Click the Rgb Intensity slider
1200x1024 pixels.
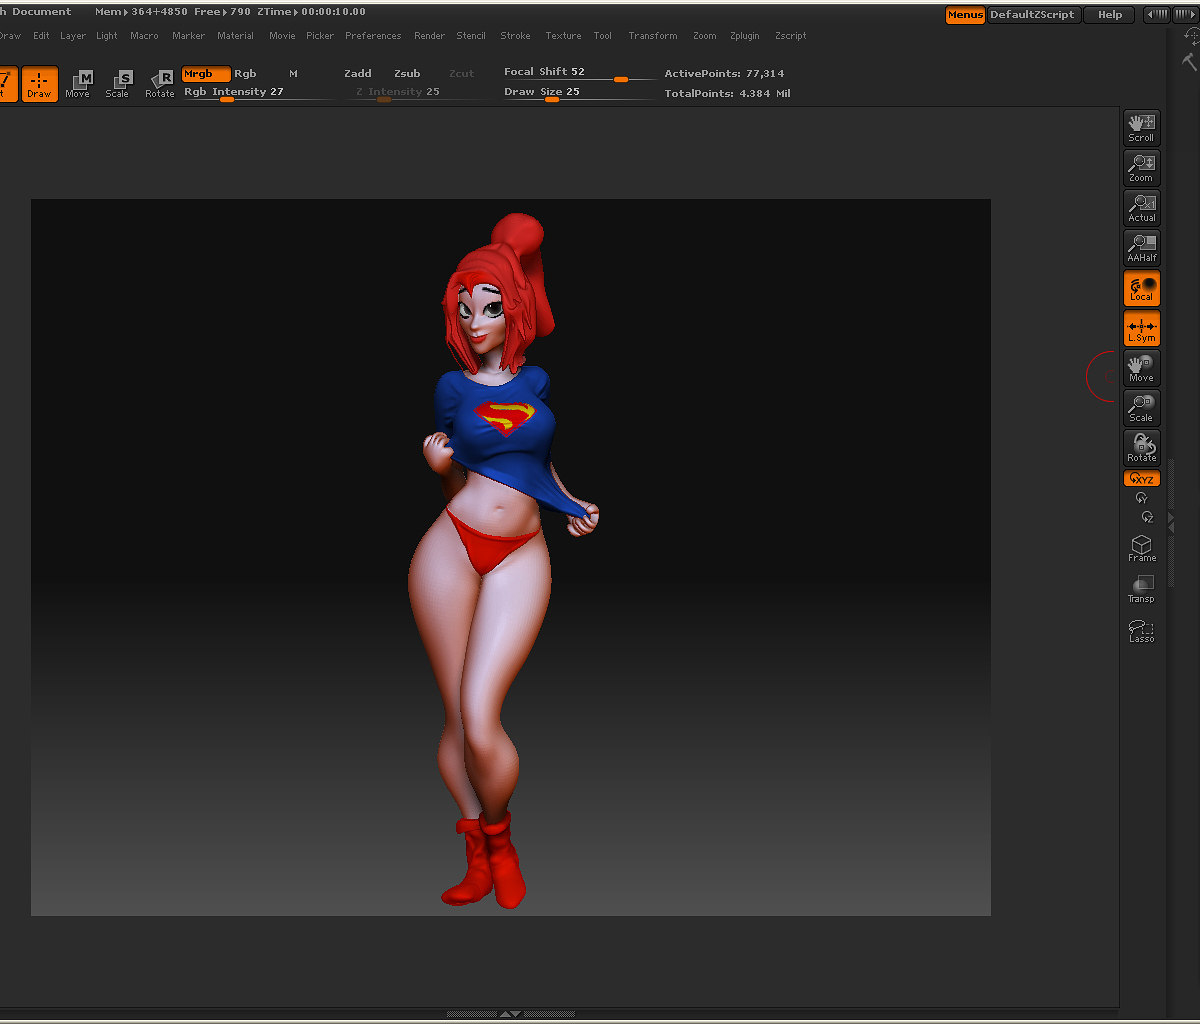pos(258,93)
